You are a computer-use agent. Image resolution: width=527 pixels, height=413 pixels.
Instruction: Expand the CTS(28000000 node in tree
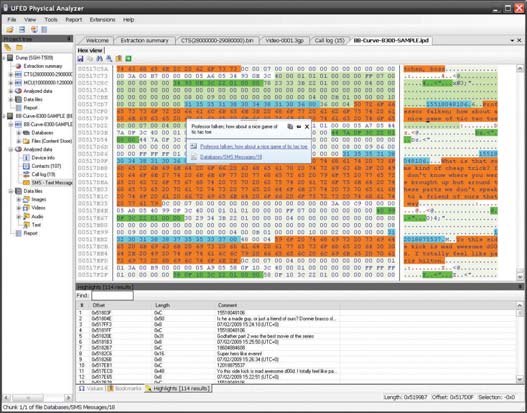[11, 74]
